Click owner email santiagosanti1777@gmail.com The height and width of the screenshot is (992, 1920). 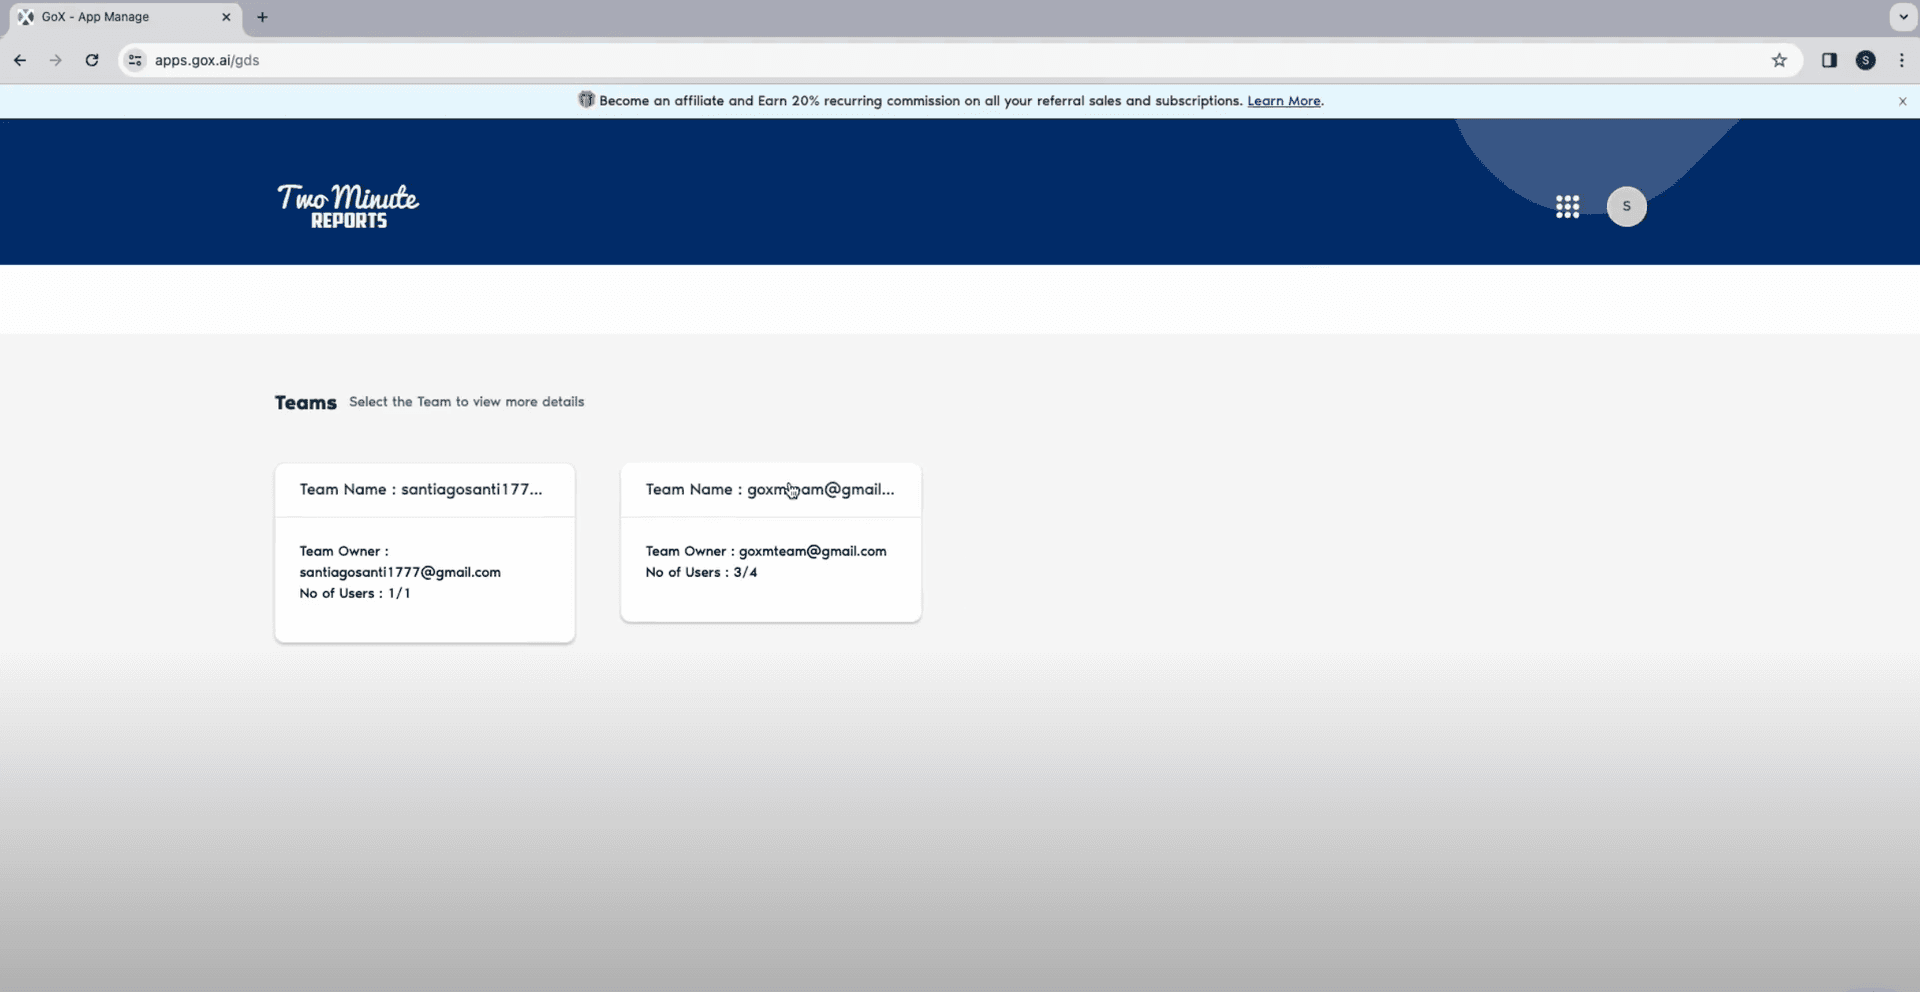(400, 572)
